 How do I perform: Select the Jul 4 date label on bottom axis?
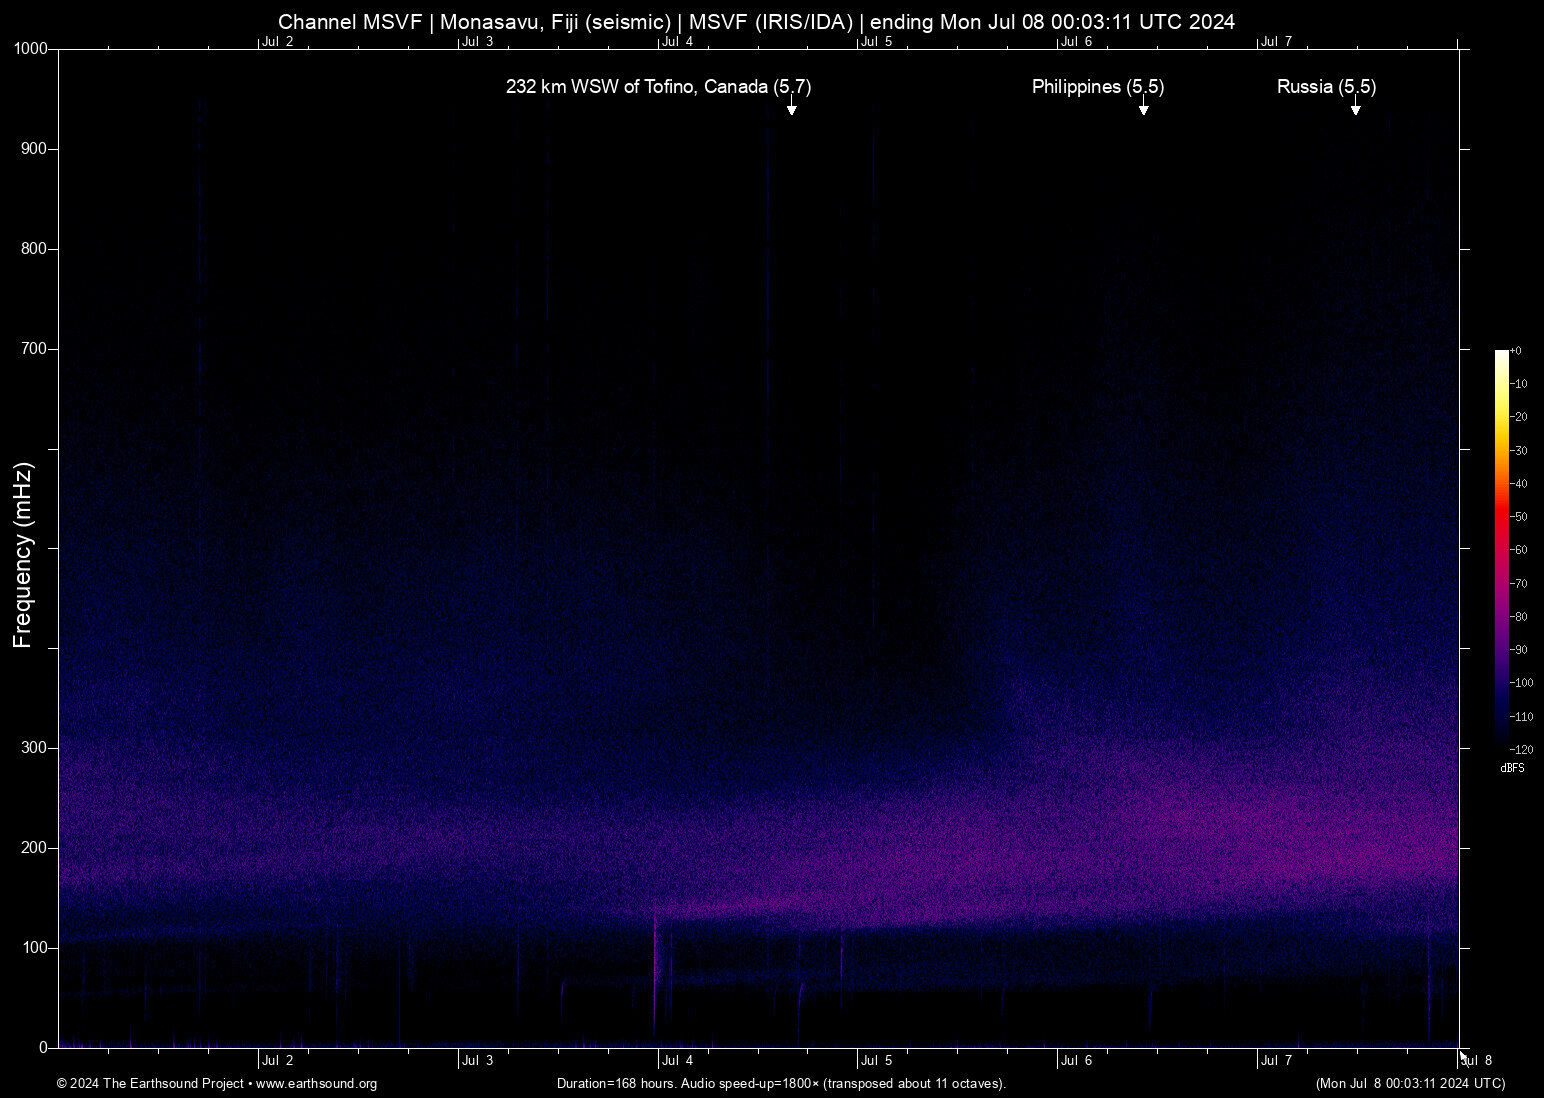point(676,1061)
